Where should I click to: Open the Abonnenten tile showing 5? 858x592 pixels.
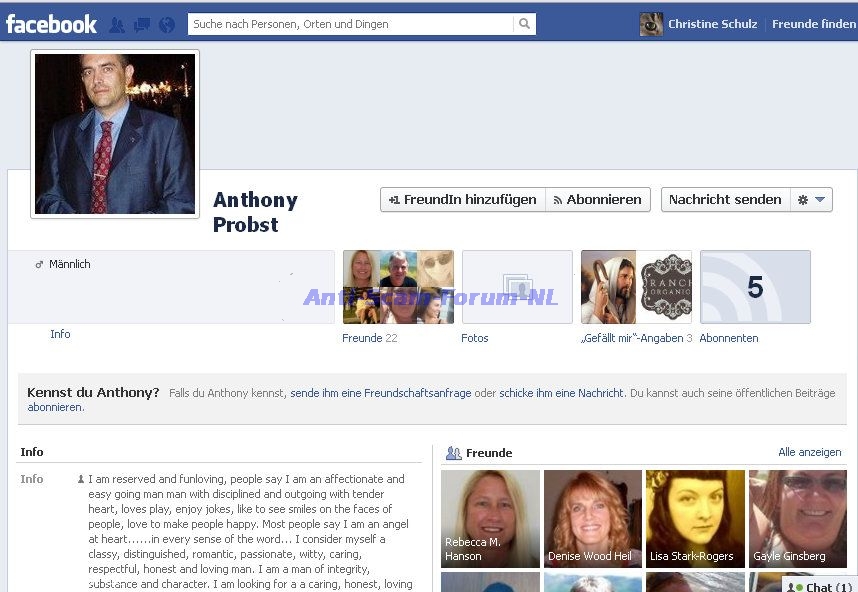[x=755, y=287]
